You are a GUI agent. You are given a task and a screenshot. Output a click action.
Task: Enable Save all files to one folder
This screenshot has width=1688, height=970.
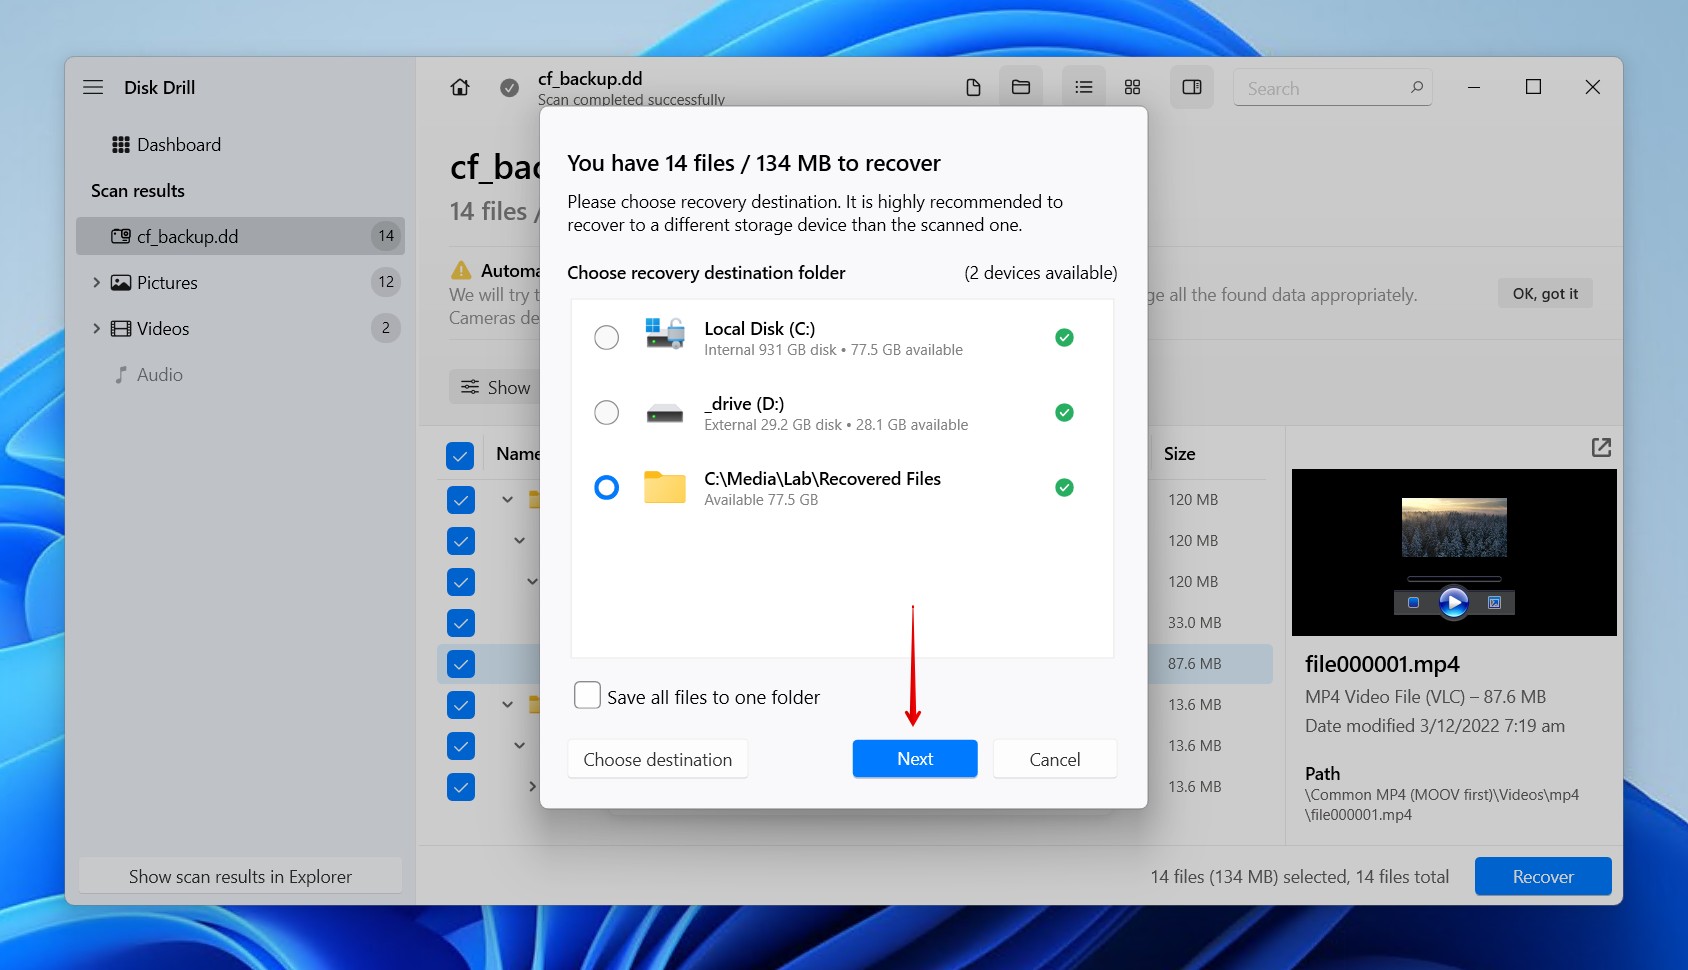[588, 695]
